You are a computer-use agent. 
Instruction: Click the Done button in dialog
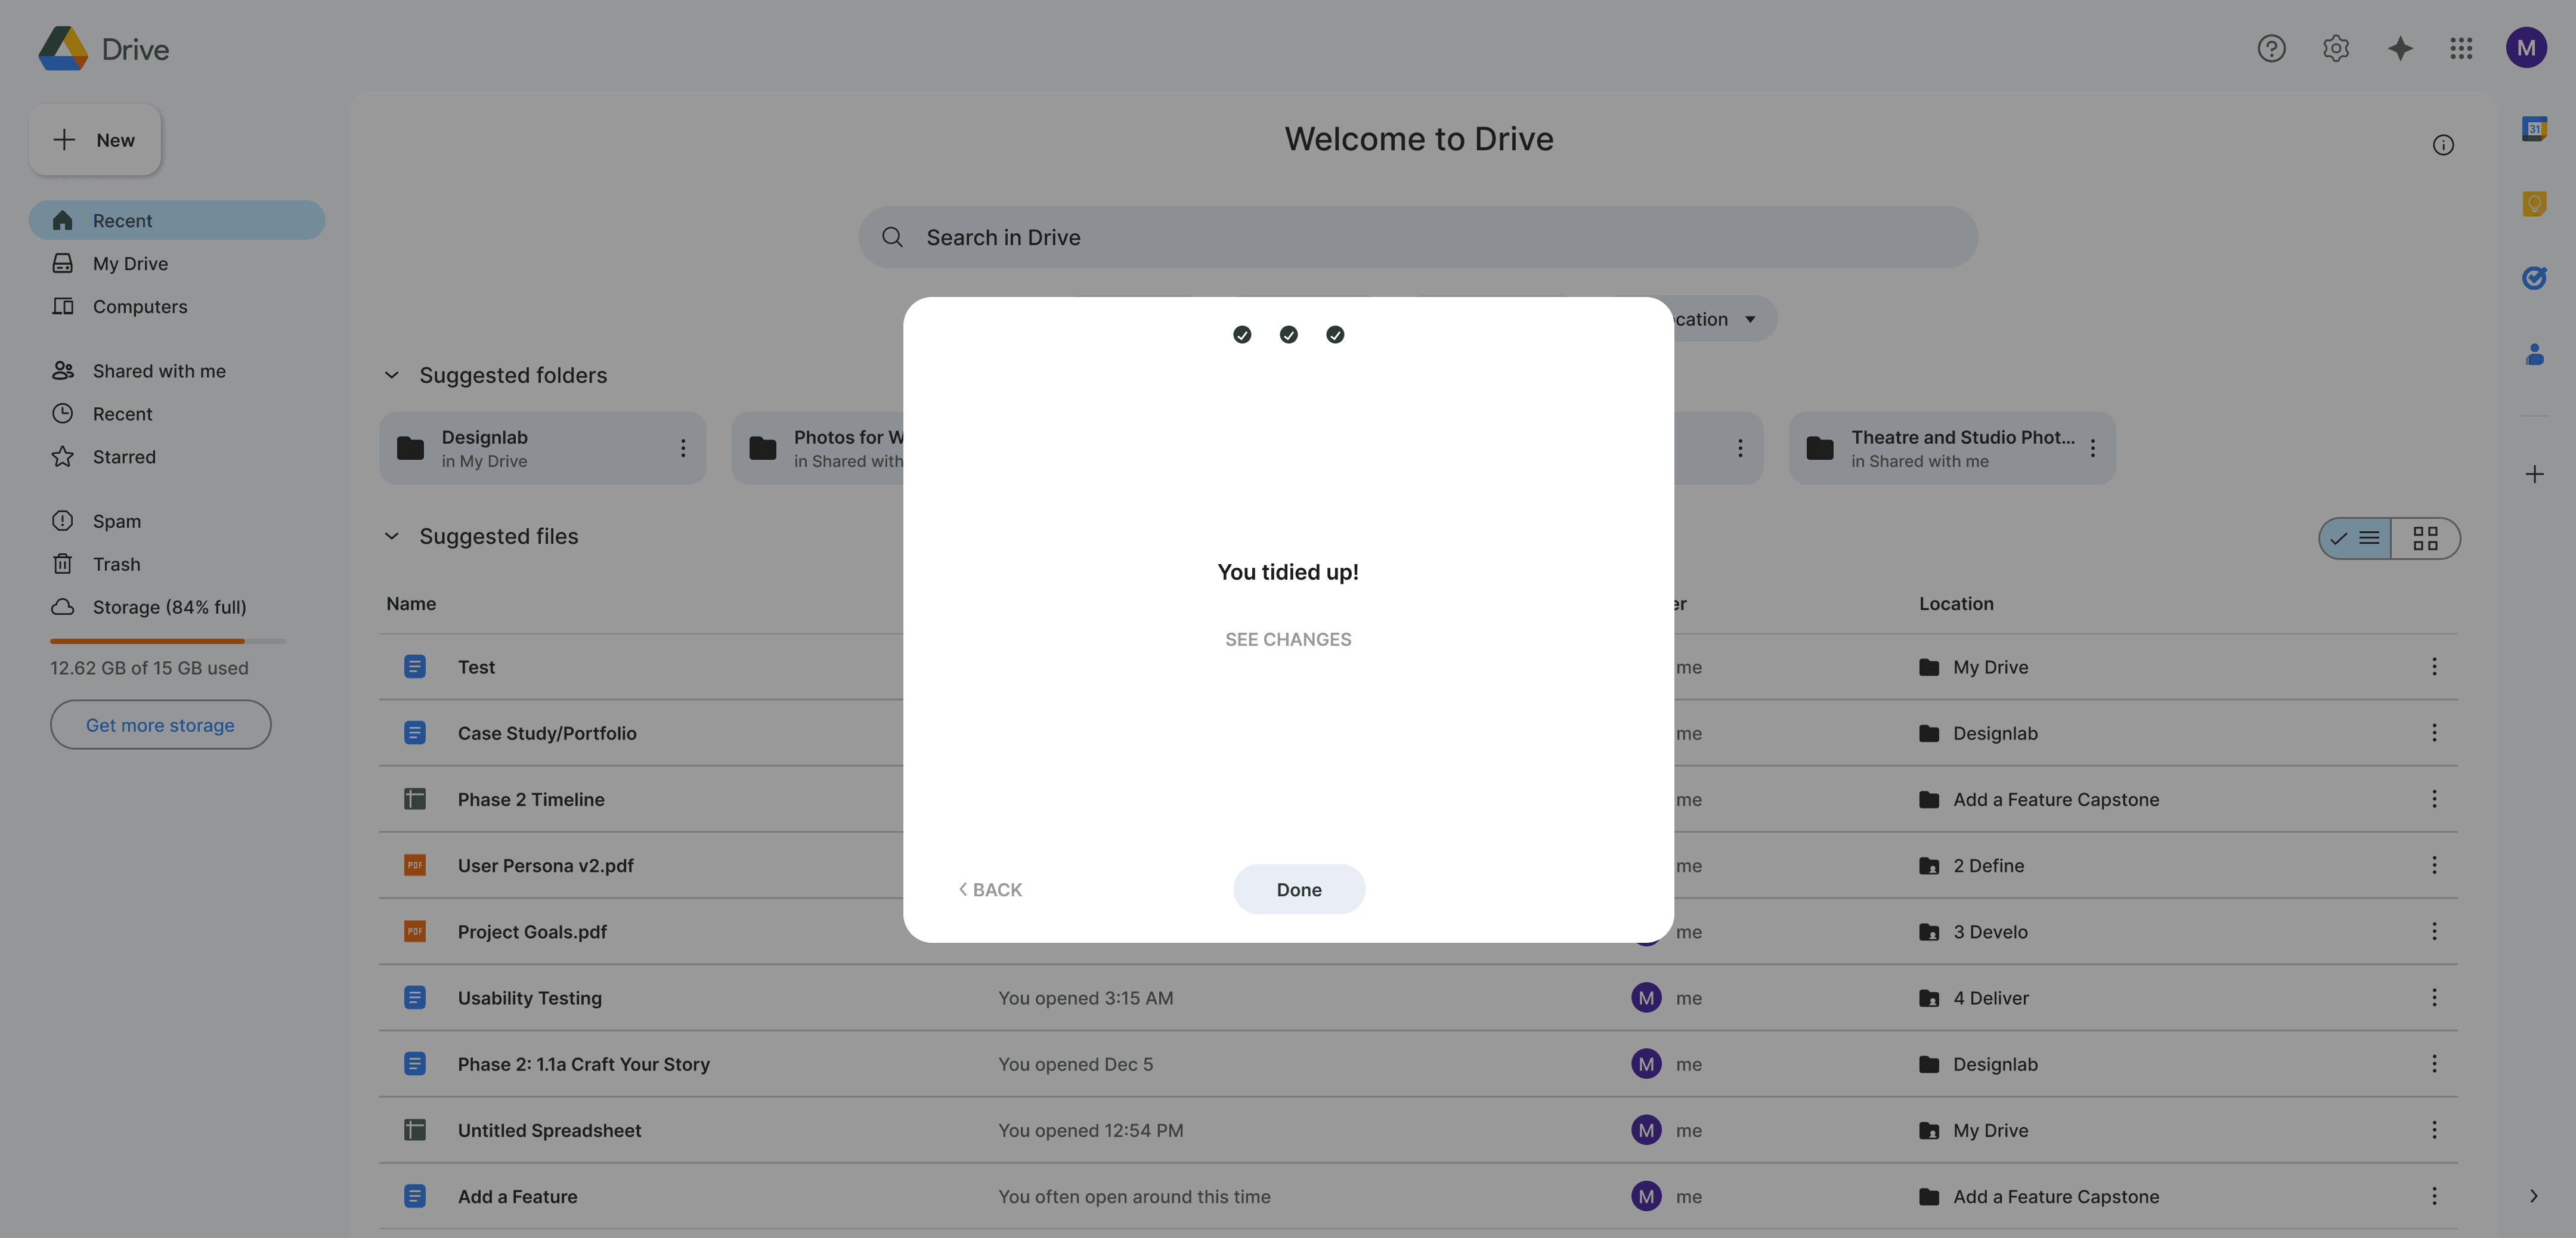click(1298, 889)
